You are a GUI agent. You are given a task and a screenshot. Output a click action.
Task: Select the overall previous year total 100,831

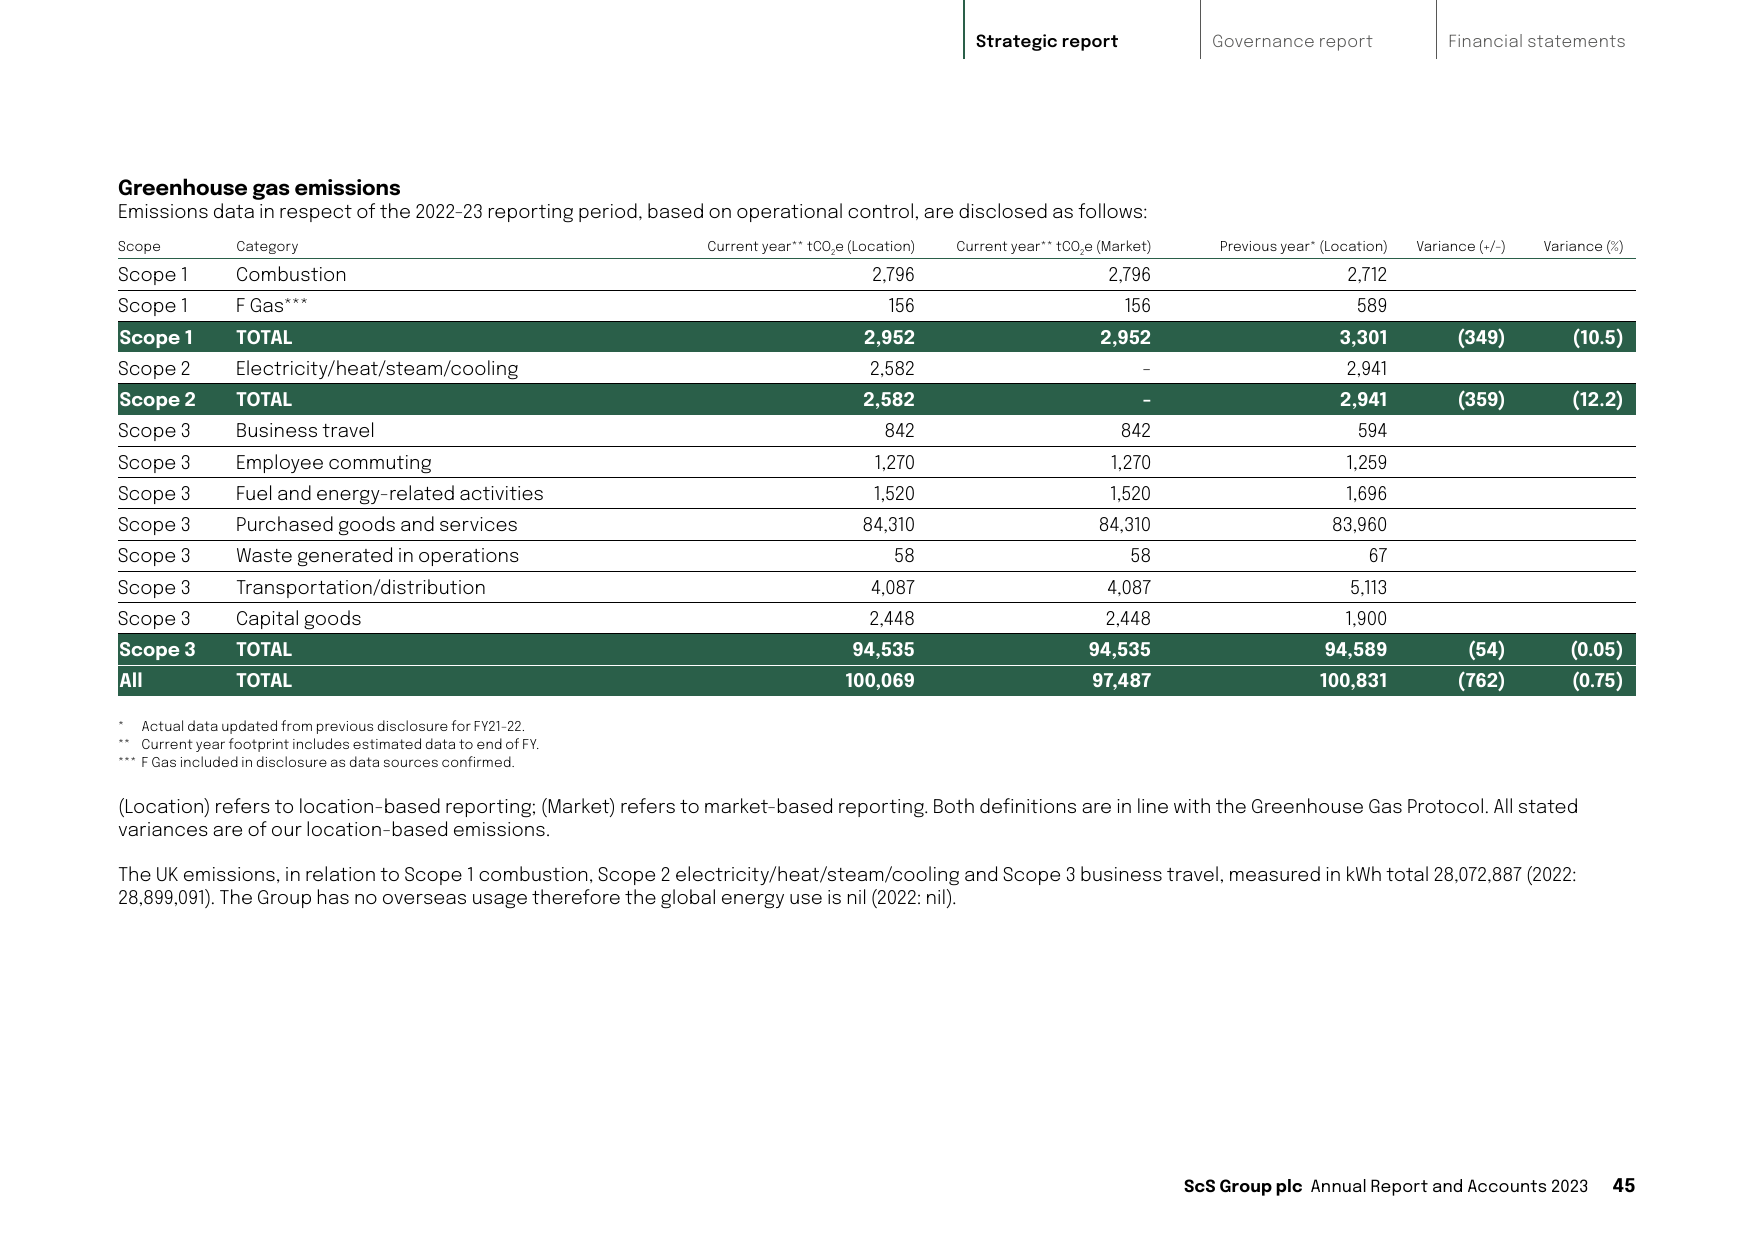pos(1353,681)
